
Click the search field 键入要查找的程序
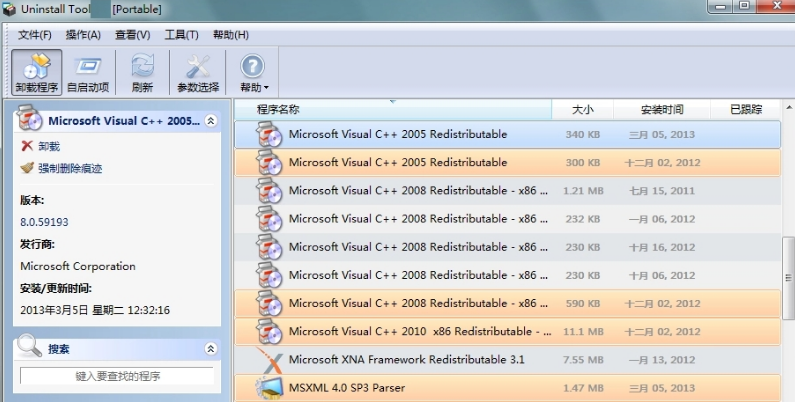[117, 376]
